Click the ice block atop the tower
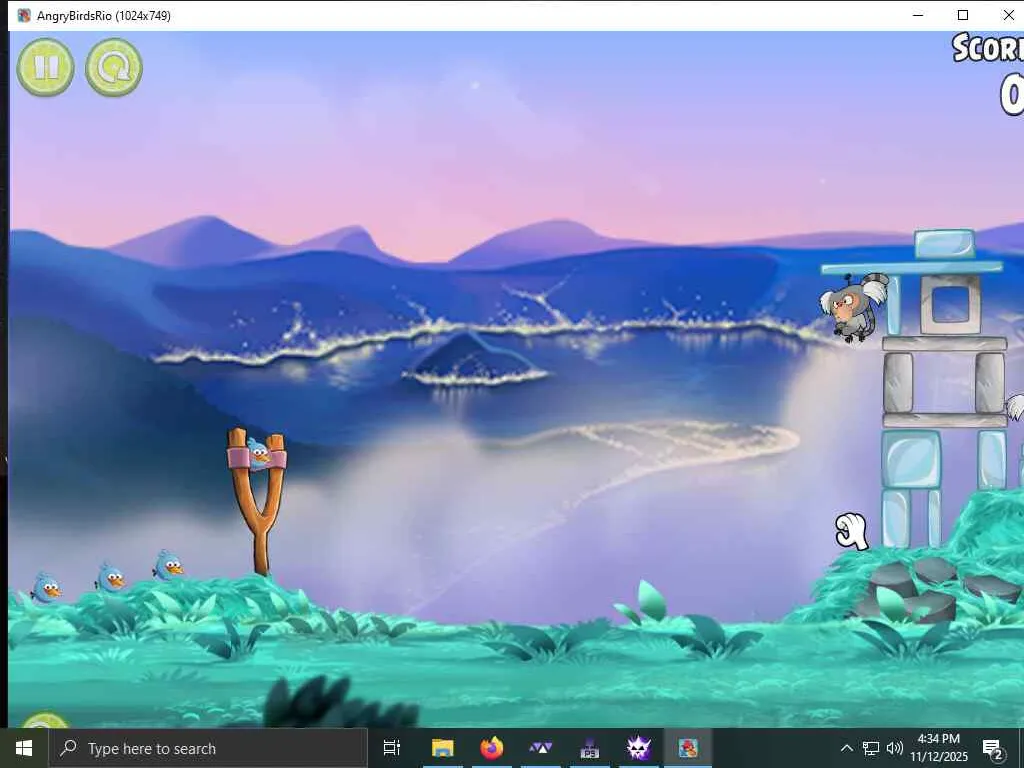The width and height of the screenshot is (1024, 768). tap(944, 244)
